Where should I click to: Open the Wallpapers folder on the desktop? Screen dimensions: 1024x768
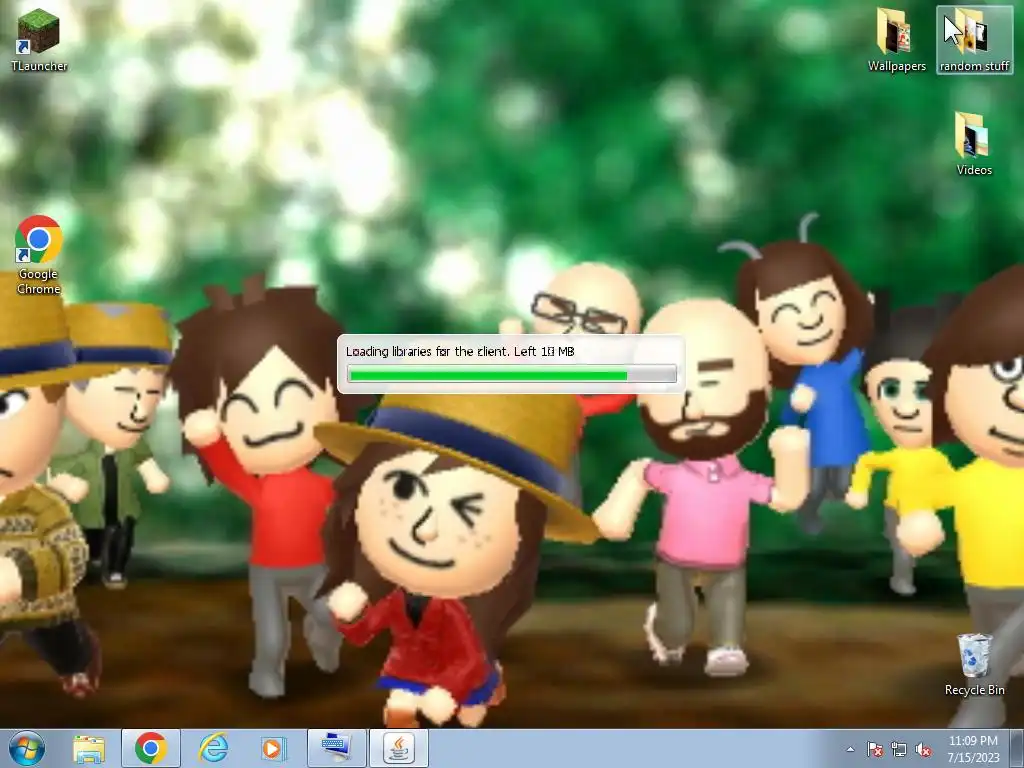(x=897, y=39)
